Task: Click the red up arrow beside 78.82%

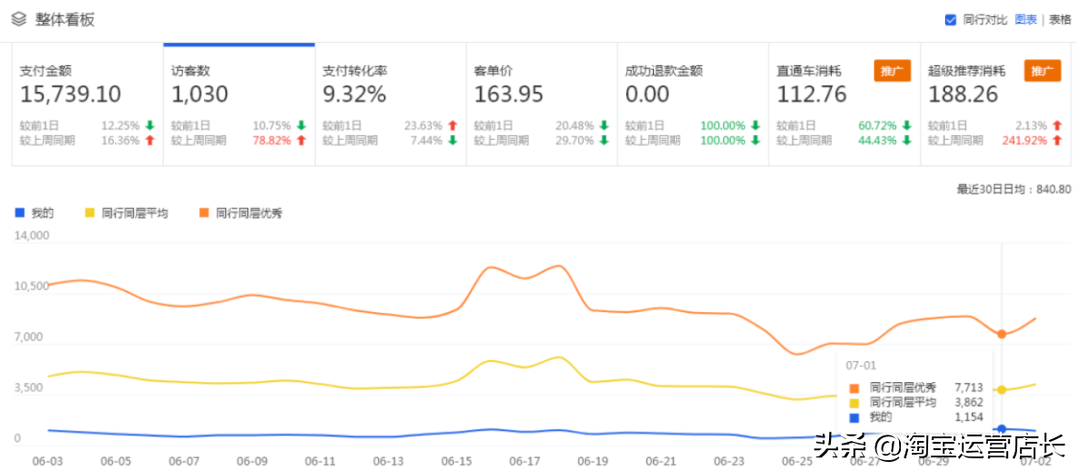Action: click(x=300, y=141)
